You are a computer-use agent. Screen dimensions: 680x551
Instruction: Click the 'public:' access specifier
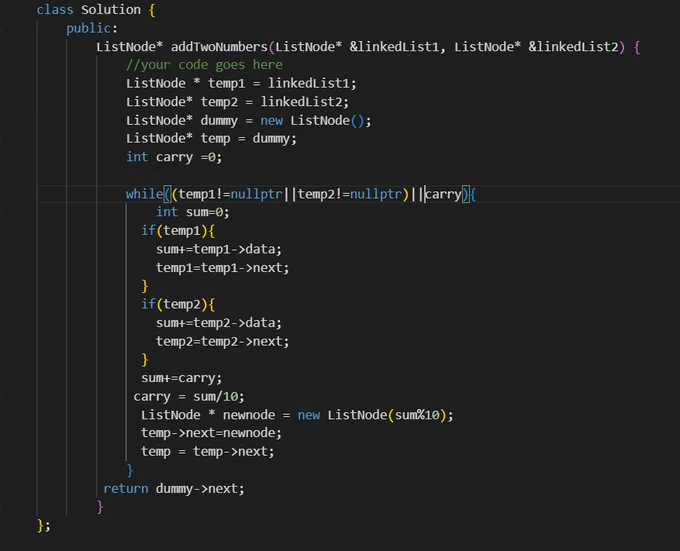click(92, 28)
